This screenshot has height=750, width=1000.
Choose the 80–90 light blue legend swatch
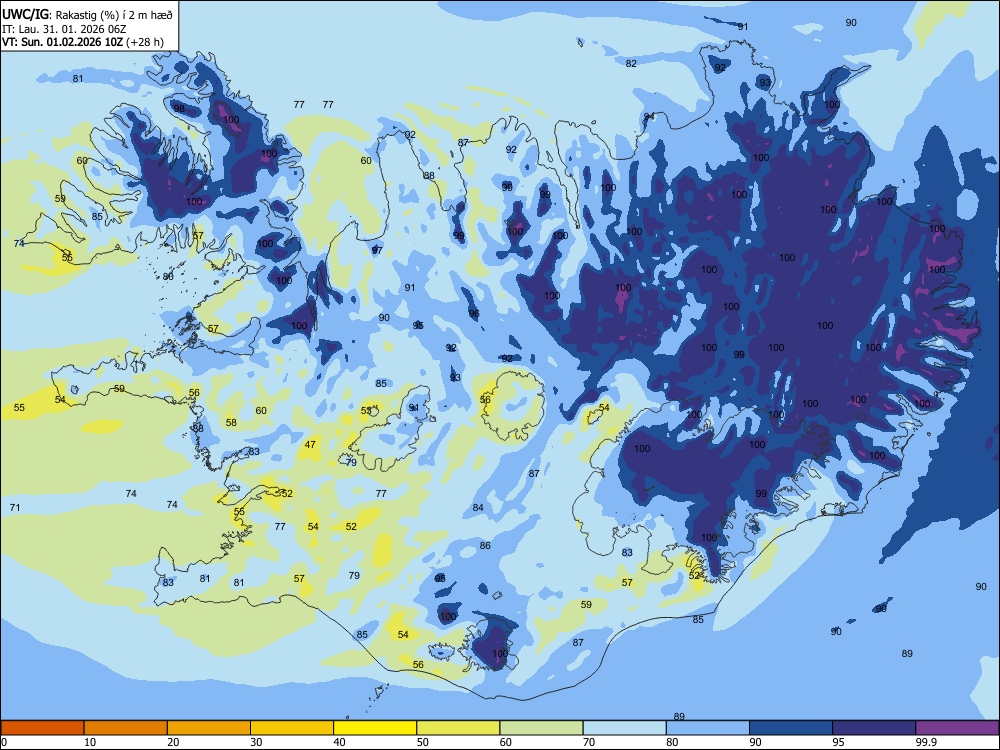pos(708,728)
